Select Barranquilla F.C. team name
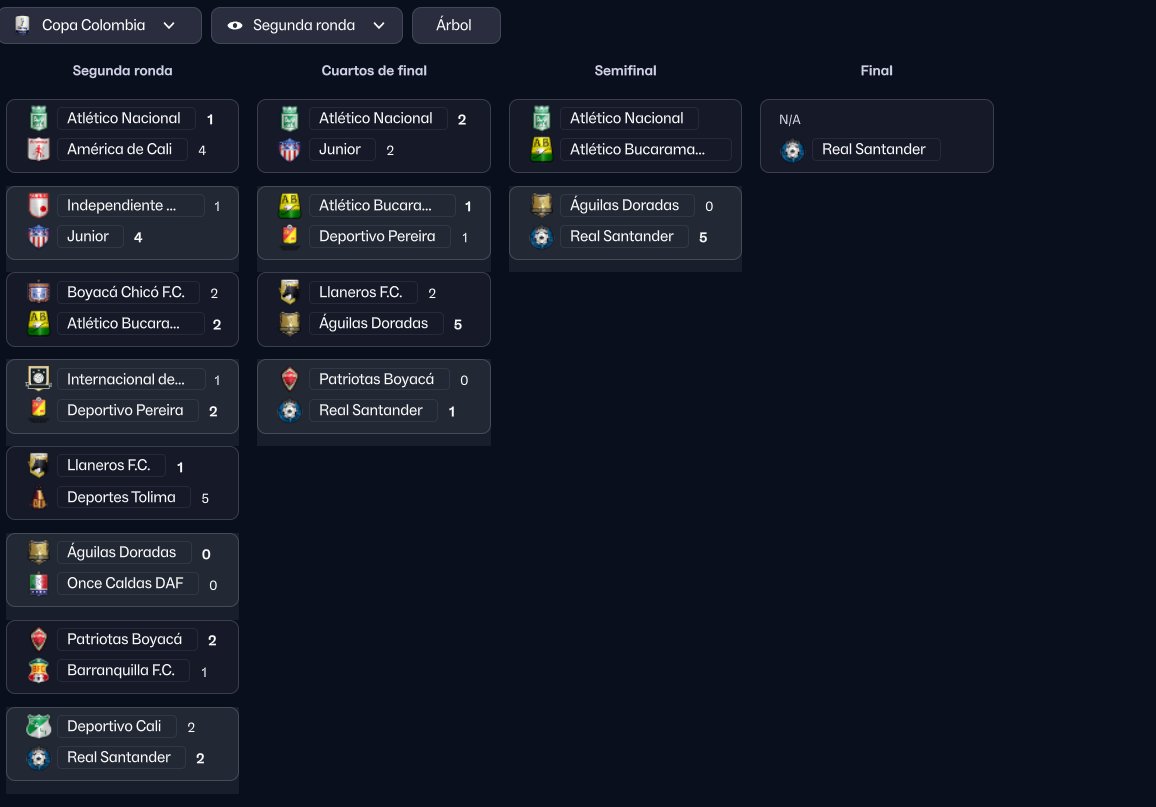This screenshot has height=807, width=1156. click(x=121, y=670)
